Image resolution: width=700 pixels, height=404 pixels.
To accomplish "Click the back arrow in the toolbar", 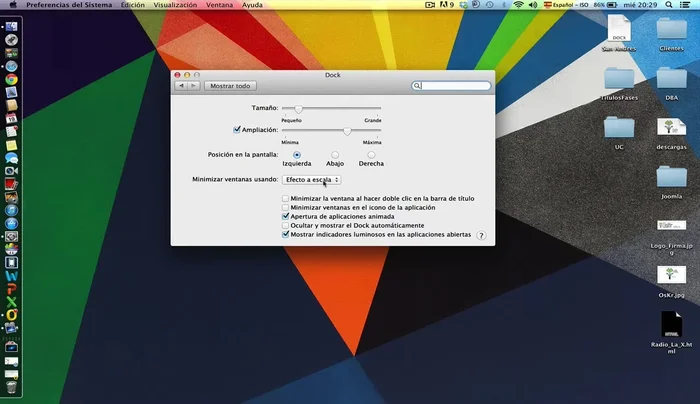I will (x=180, y=86).
